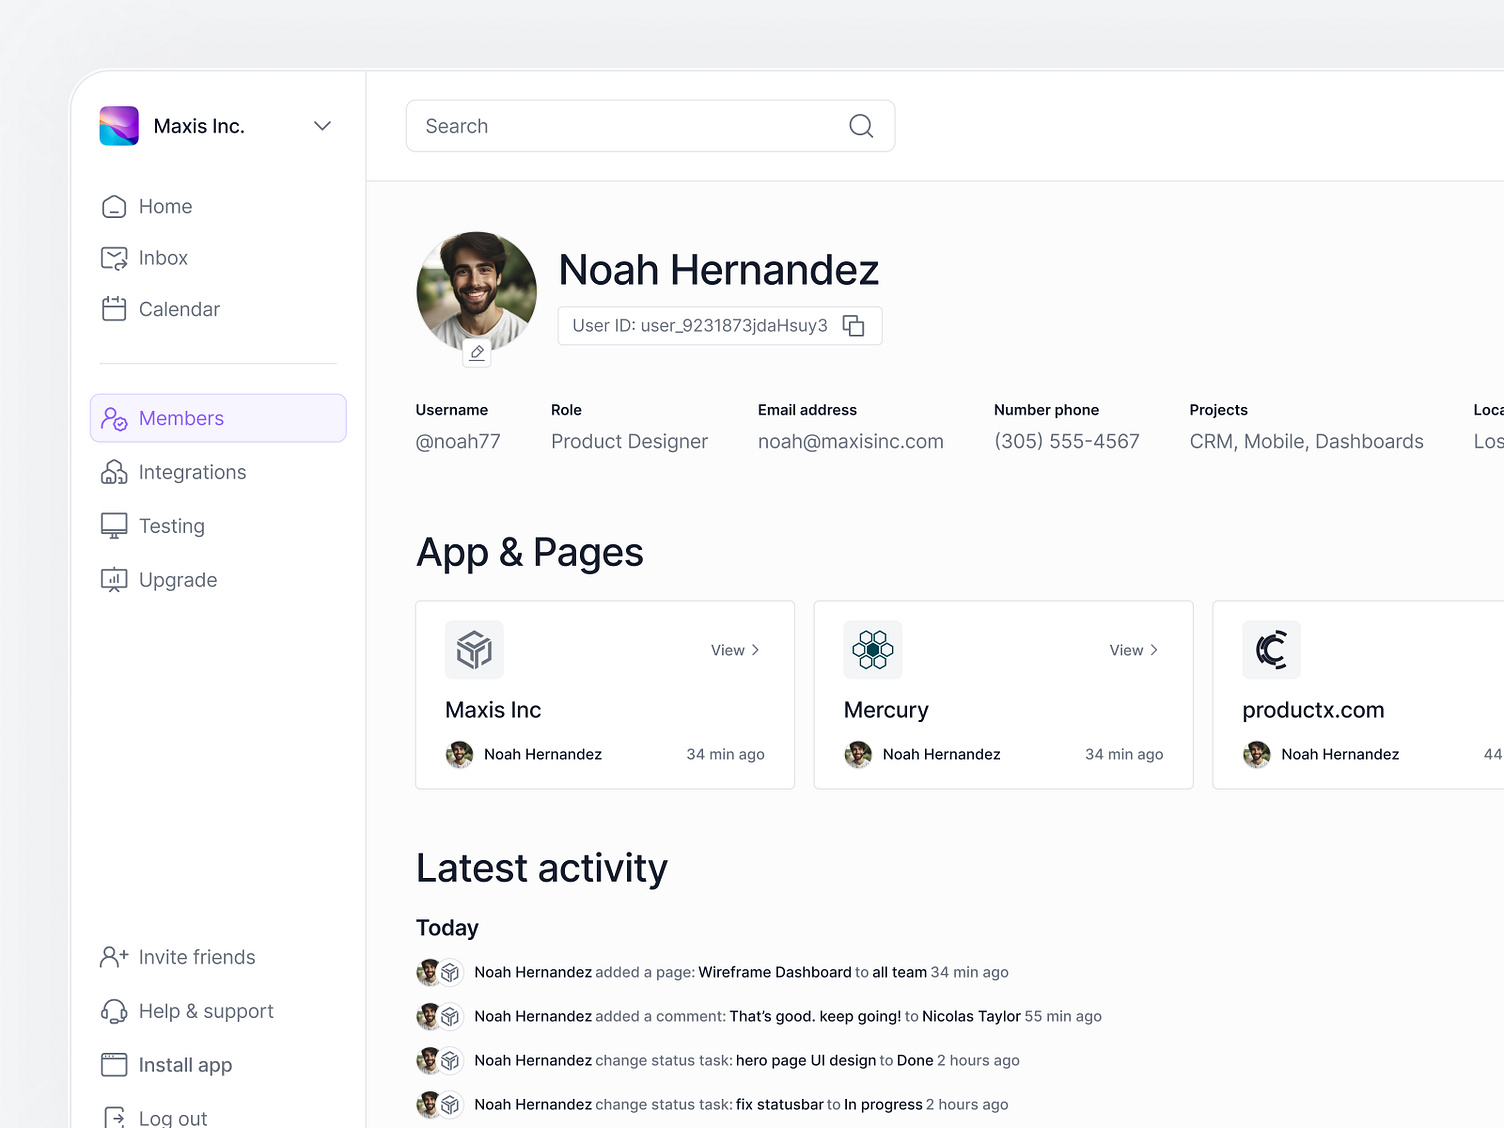Image resolution: width=1504 pixels, height=1128 pixels.
Task: Open the Inbox icon in sidebar
Action: [x=114, y=258]
